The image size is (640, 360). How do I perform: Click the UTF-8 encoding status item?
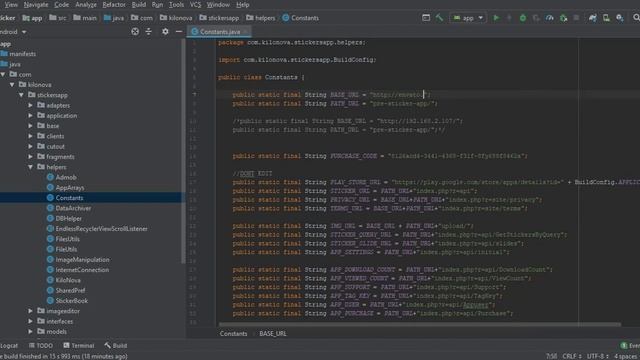[598, 356]
